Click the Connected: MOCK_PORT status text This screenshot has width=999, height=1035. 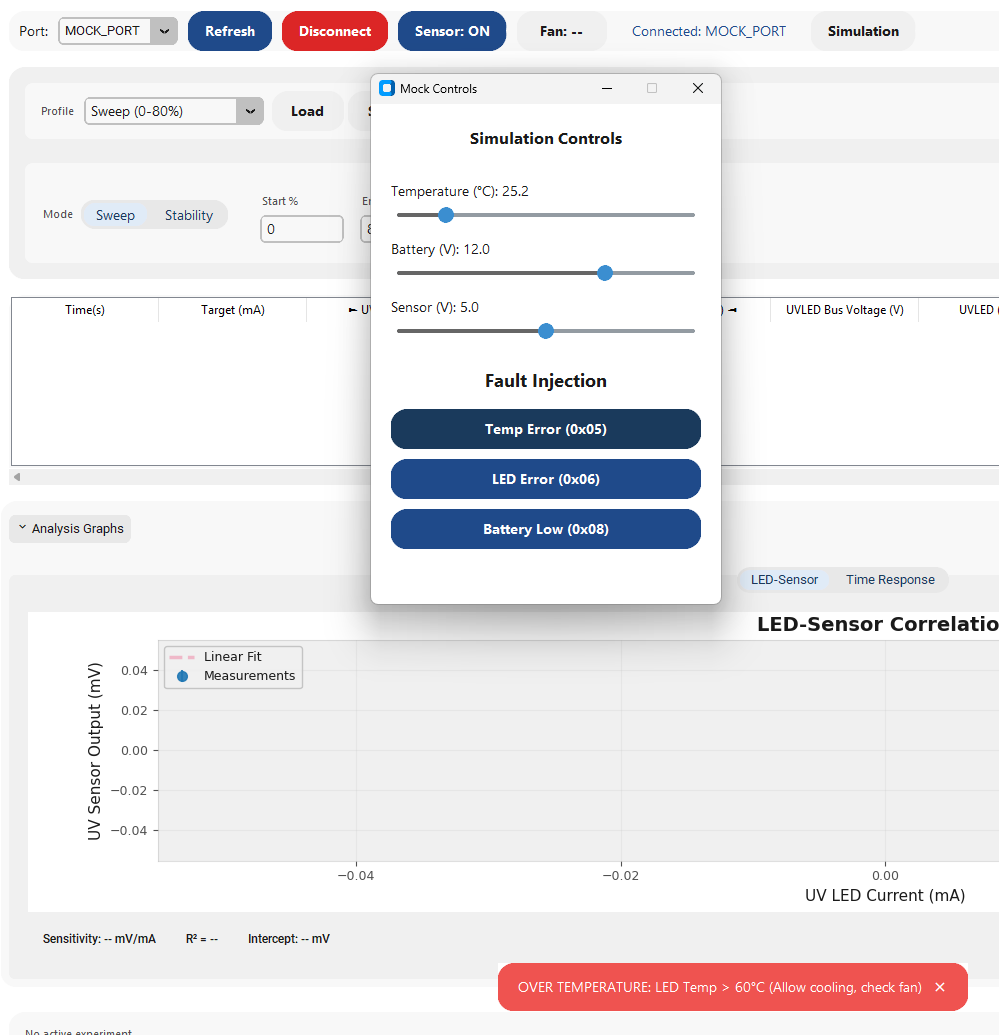(x=708, y=31)
